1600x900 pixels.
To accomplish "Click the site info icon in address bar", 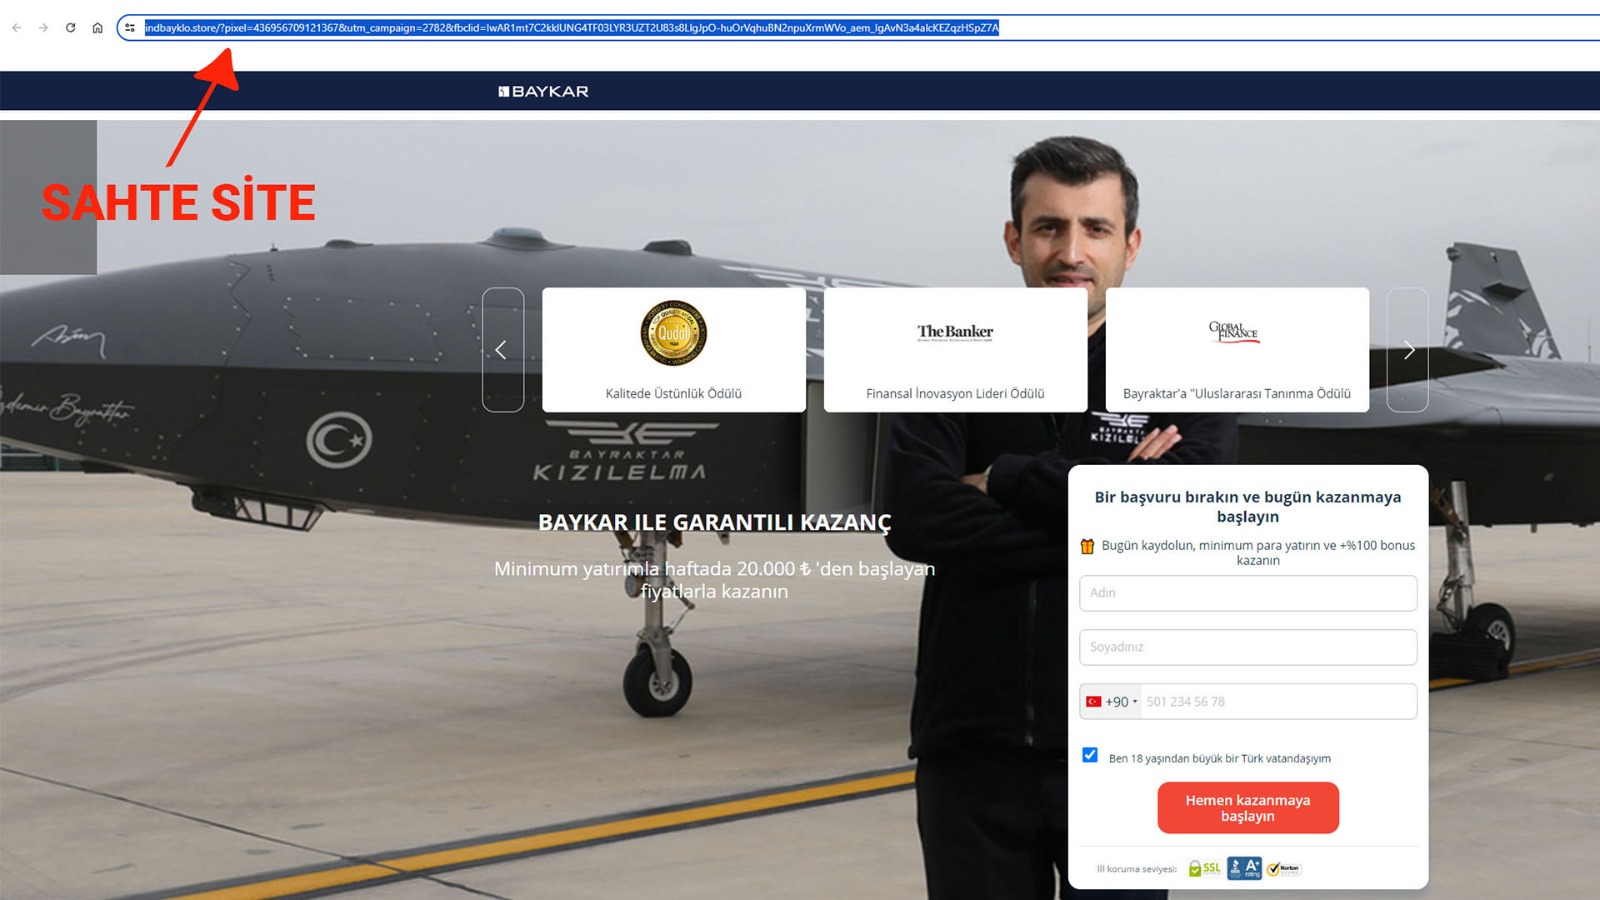I will pos(130,28).
